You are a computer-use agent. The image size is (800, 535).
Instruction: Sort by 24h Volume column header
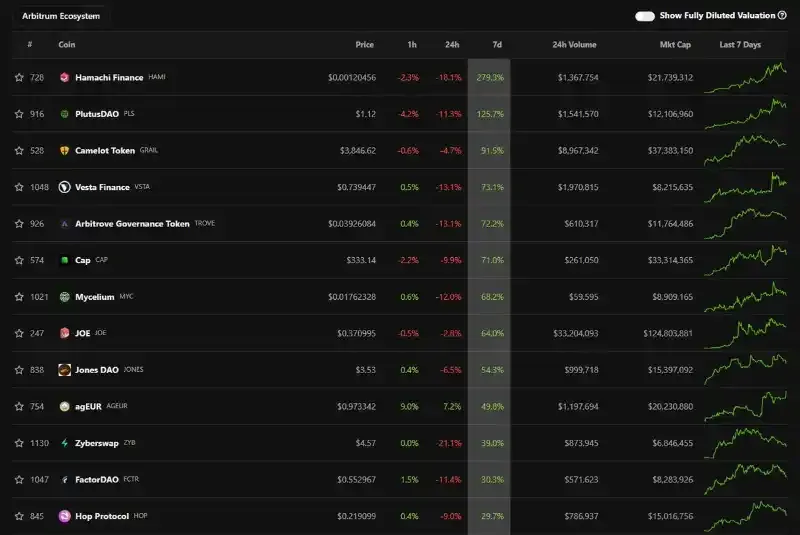pos(574,45)
